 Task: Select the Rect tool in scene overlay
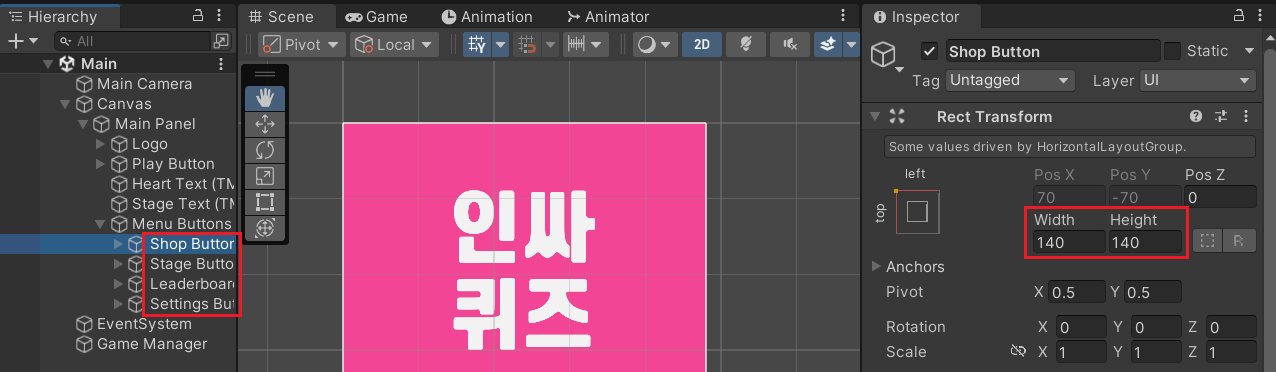pos(265,202)
